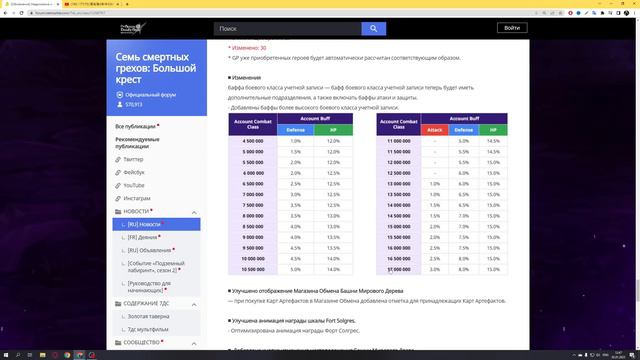This screenshot has height=360, width=640.
Task: Open Все публикации in the sidebar
Action: tap(137, 127)
